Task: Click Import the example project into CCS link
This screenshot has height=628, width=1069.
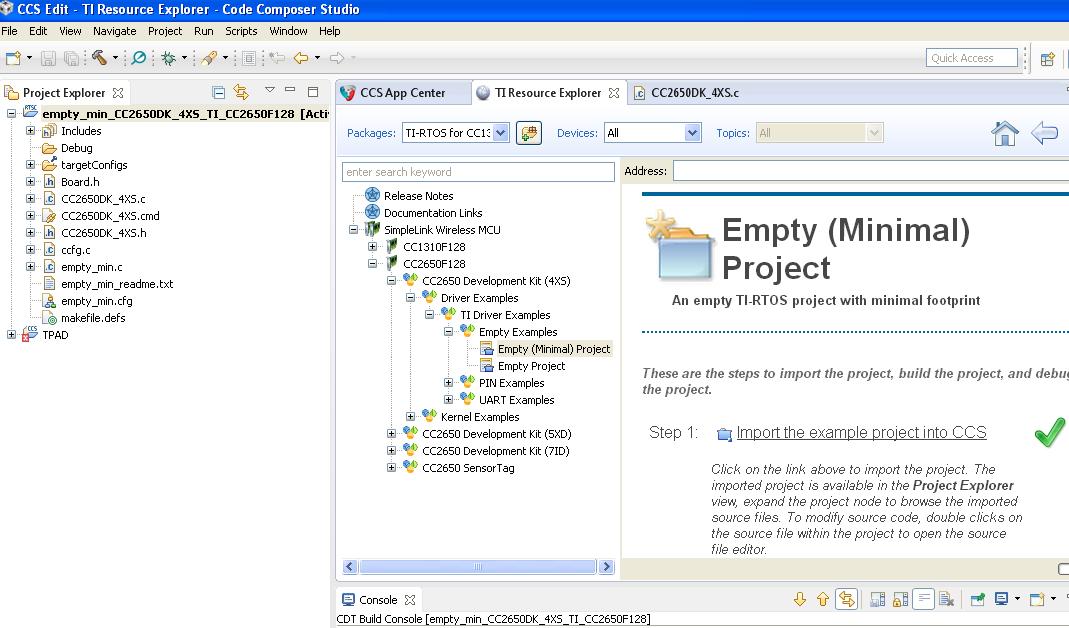Action: [861, 432]
